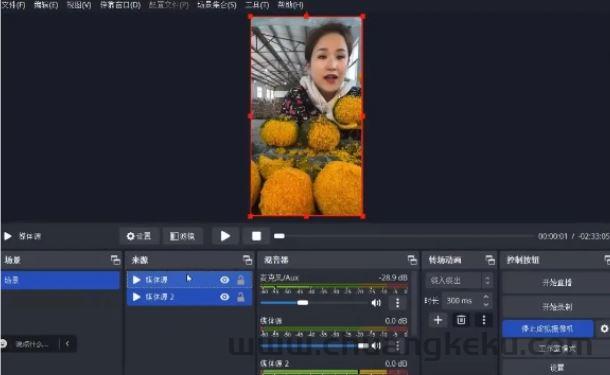
Task: Click the 开始直播 start streaming button
Action: click(x=556, y=282)
